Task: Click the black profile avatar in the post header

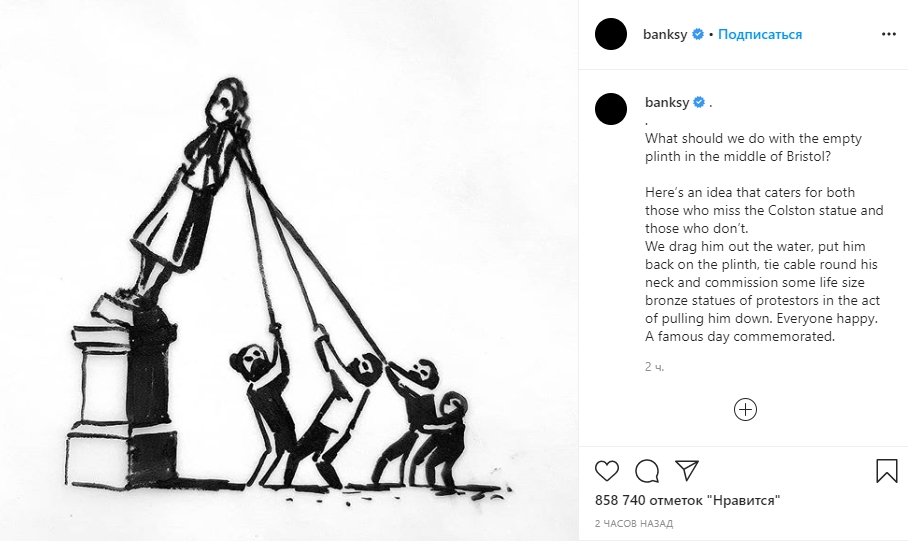Action: click(611, 34)
